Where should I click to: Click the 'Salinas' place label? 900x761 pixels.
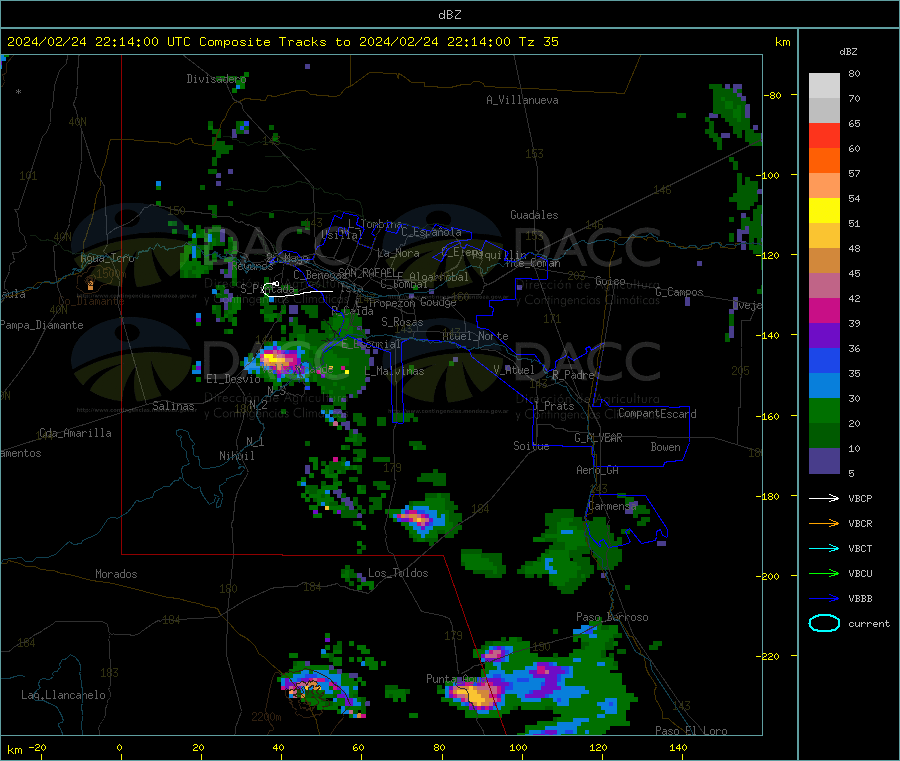[173, 406]
